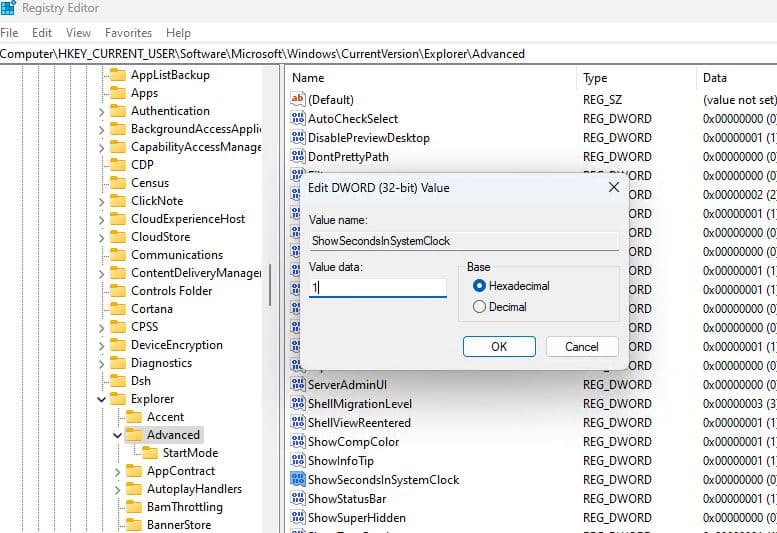Image resolution: width=777 pixels, height=533 pixels.
Task: Click the tree pane vertical scrollbar
Action: point(270,285)
